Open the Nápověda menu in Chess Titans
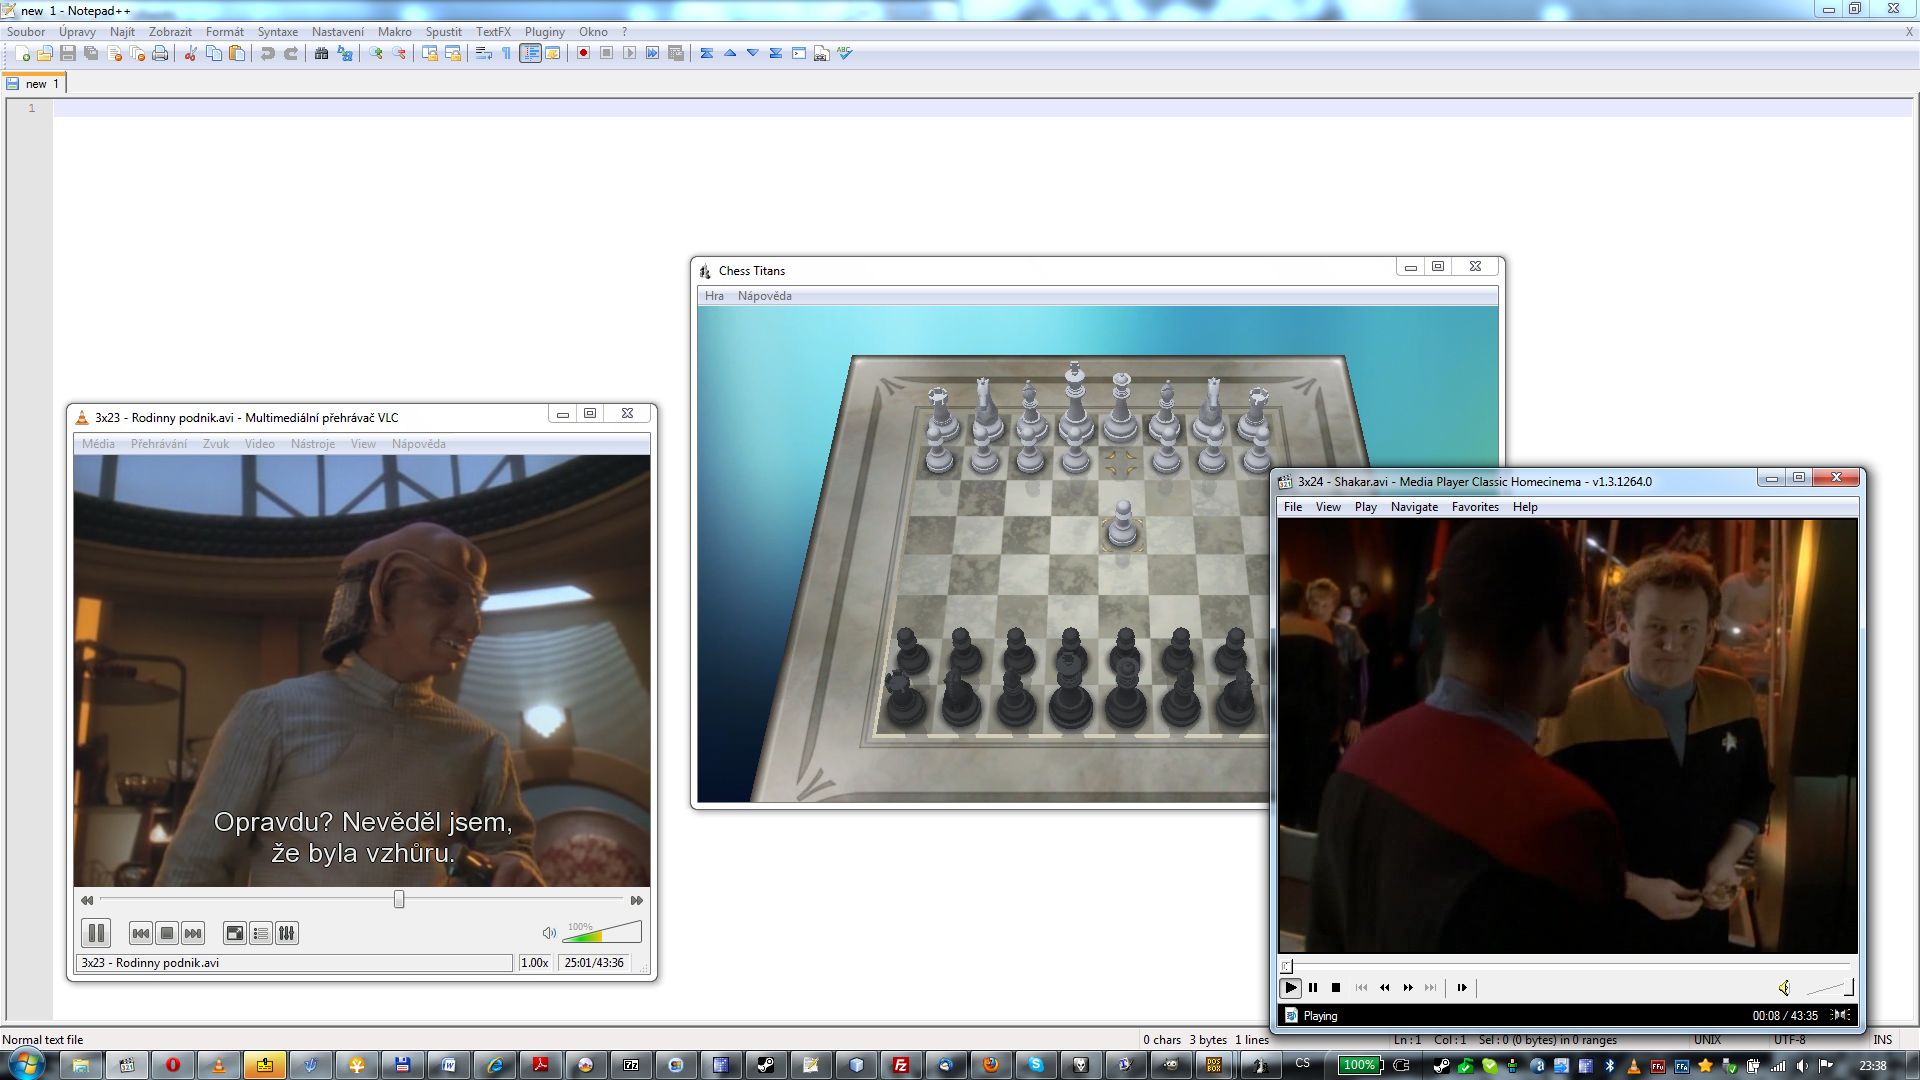Image resolution: width=1920 pixels, height=1080 pixels. pos(764,296)
